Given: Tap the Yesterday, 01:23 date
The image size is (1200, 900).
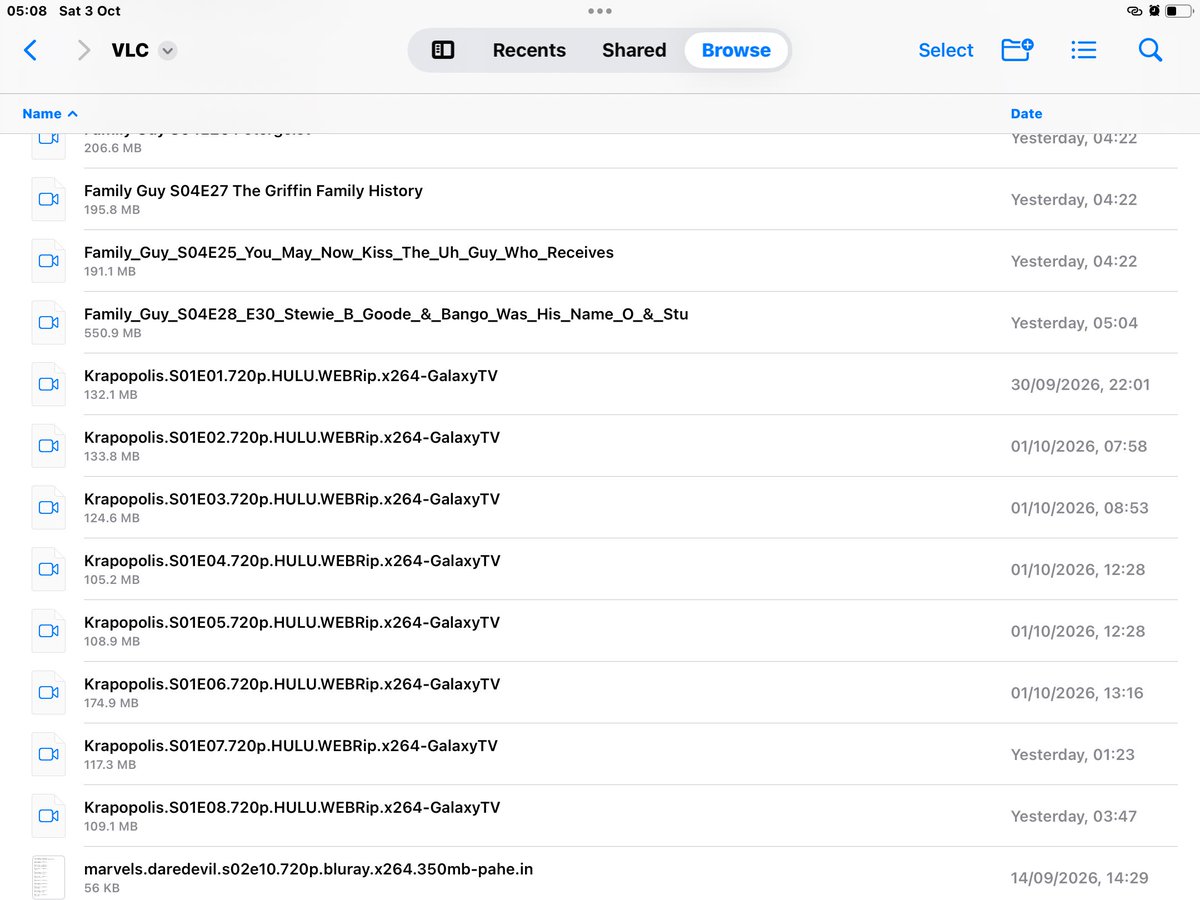Looking at the screenshot, I should coord(1073,755).
